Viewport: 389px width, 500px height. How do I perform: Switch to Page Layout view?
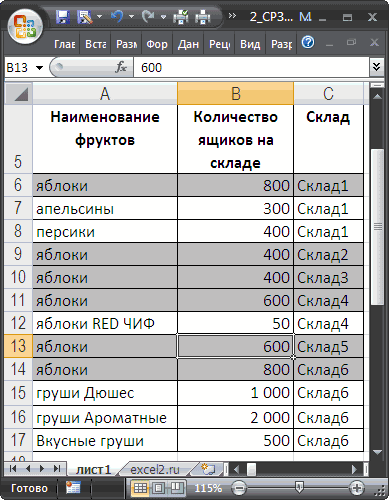point(158,488)
